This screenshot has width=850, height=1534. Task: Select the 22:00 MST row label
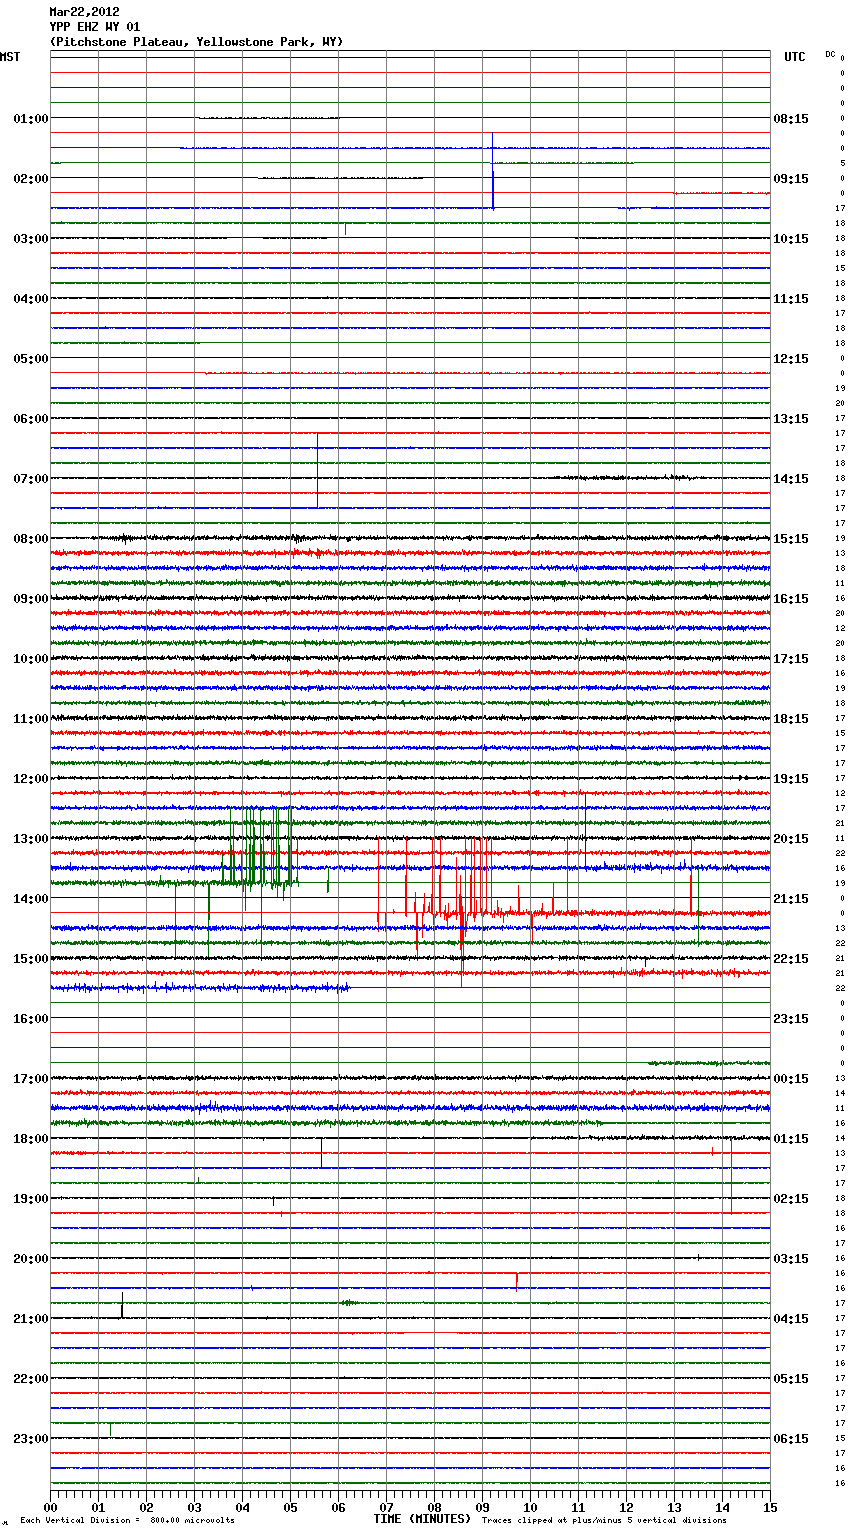(x=31, y=1379)
